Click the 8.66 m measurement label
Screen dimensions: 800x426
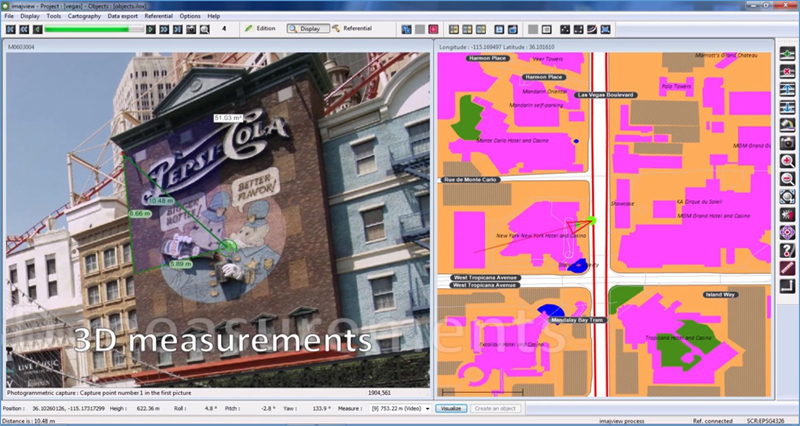coord(138,213)
